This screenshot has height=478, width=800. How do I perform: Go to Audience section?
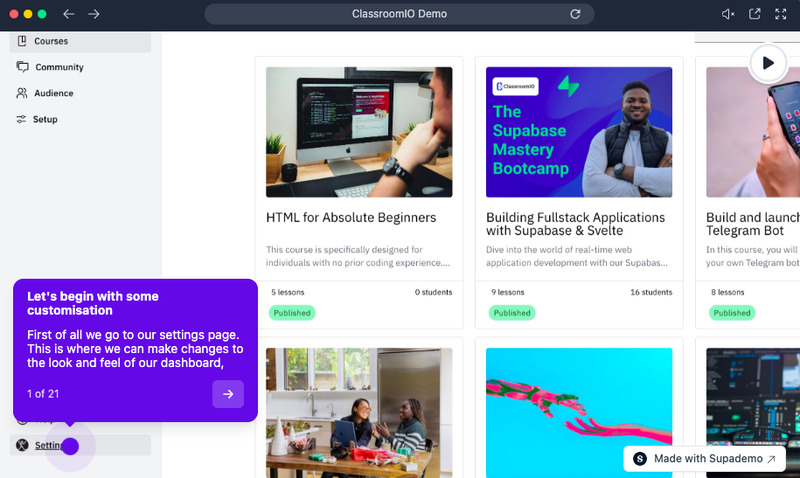pyautogui.click(x=53, y=93)
